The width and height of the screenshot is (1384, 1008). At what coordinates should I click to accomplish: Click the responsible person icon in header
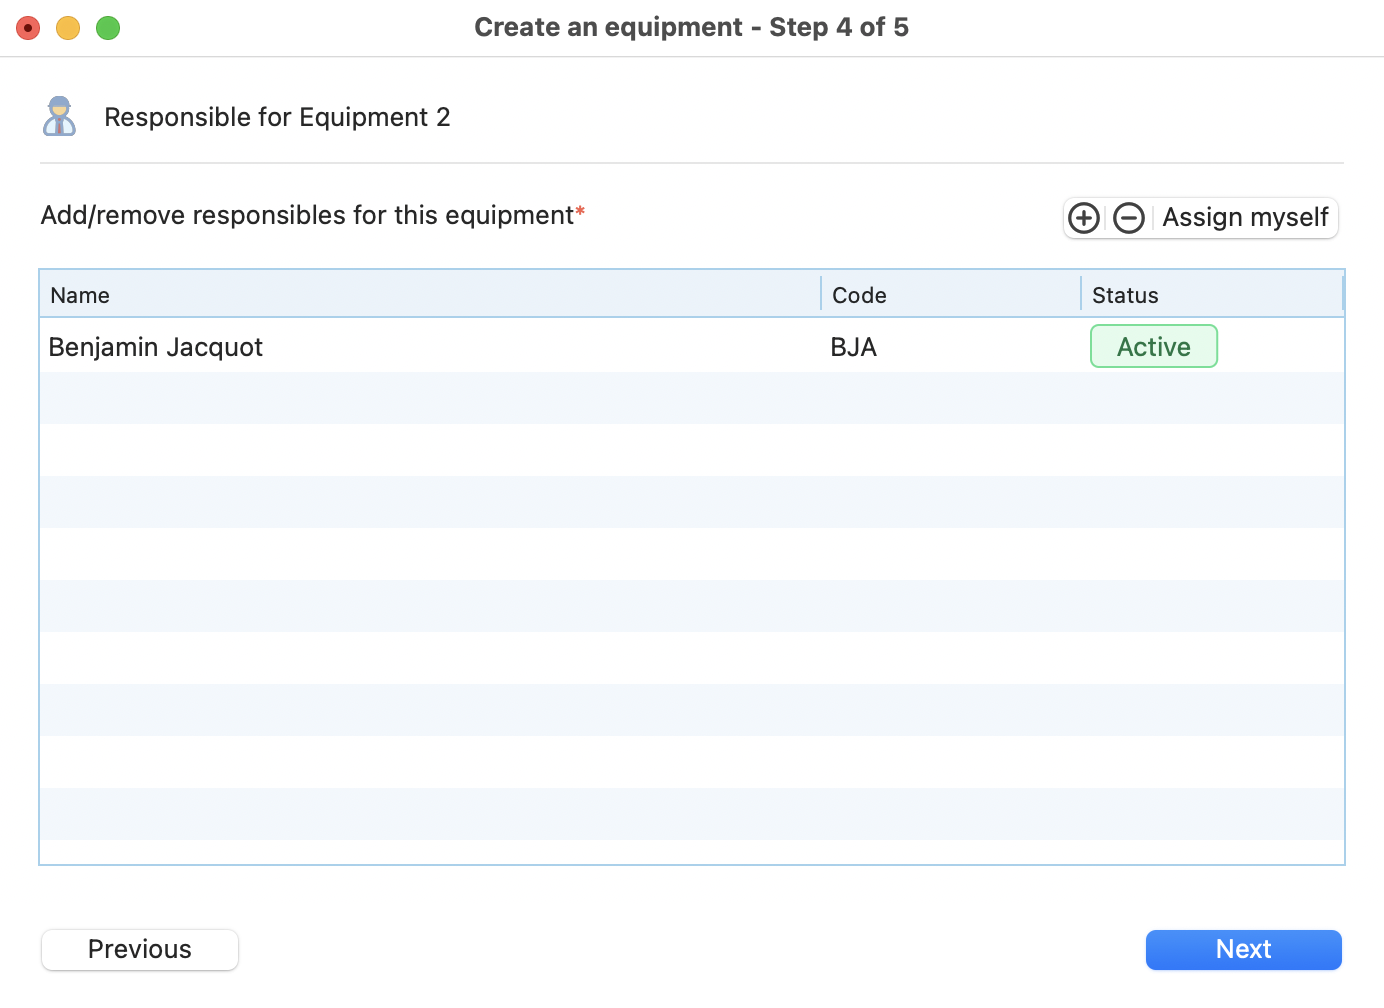tap(60, 116)
